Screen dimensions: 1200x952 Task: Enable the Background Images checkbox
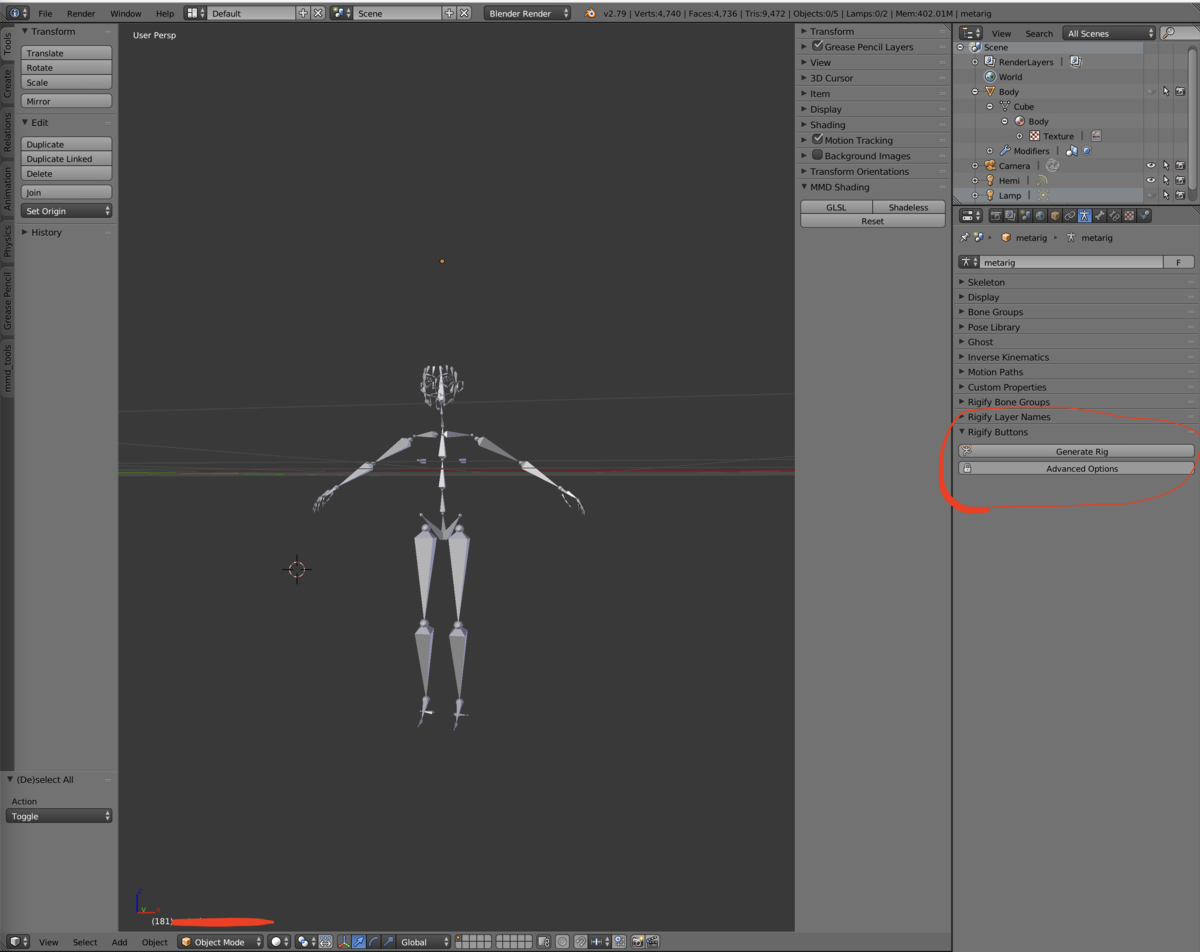coord(817,155)
